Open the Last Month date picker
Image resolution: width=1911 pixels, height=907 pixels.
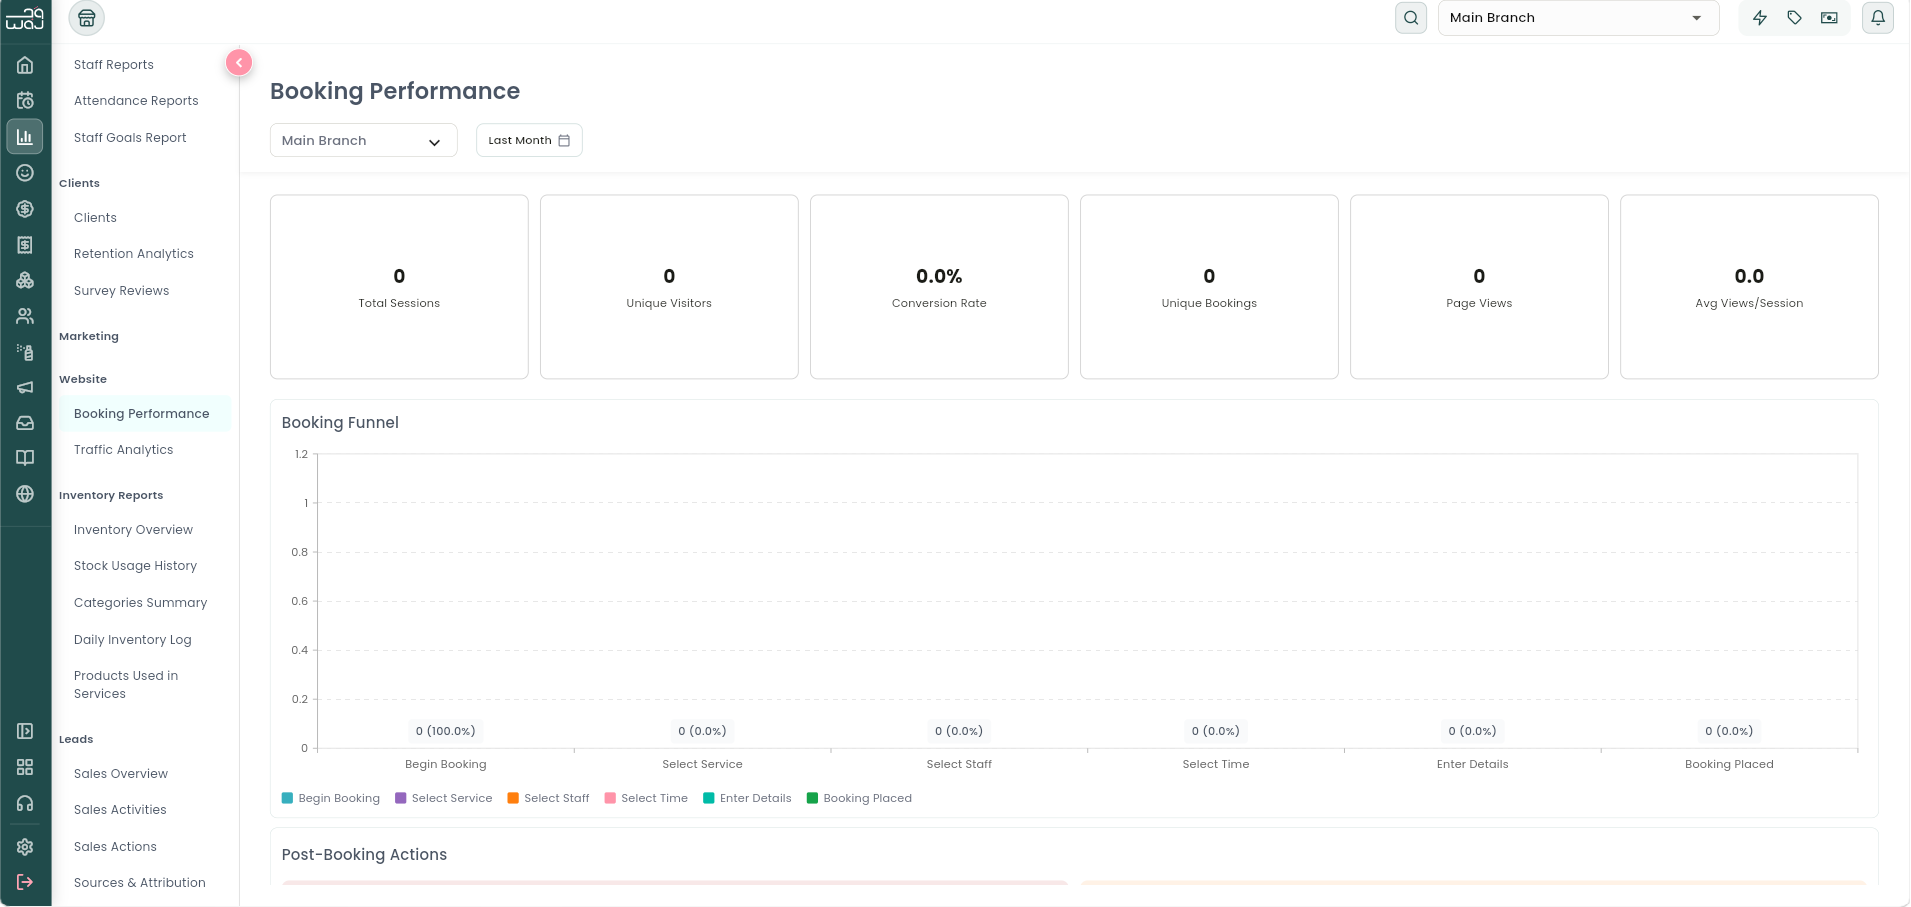tap(529, 141)
